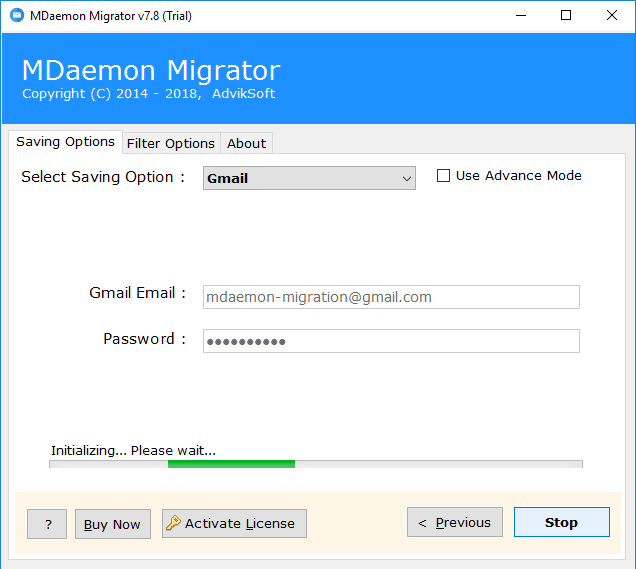Go back with the Previous button
This screenshot has width=636, height=569.
(455, 522)
